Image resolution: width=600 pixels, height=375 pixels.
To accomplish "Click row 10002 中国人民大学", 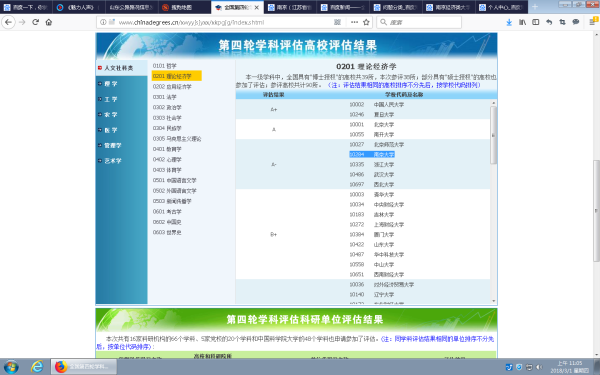I will 377,104.
